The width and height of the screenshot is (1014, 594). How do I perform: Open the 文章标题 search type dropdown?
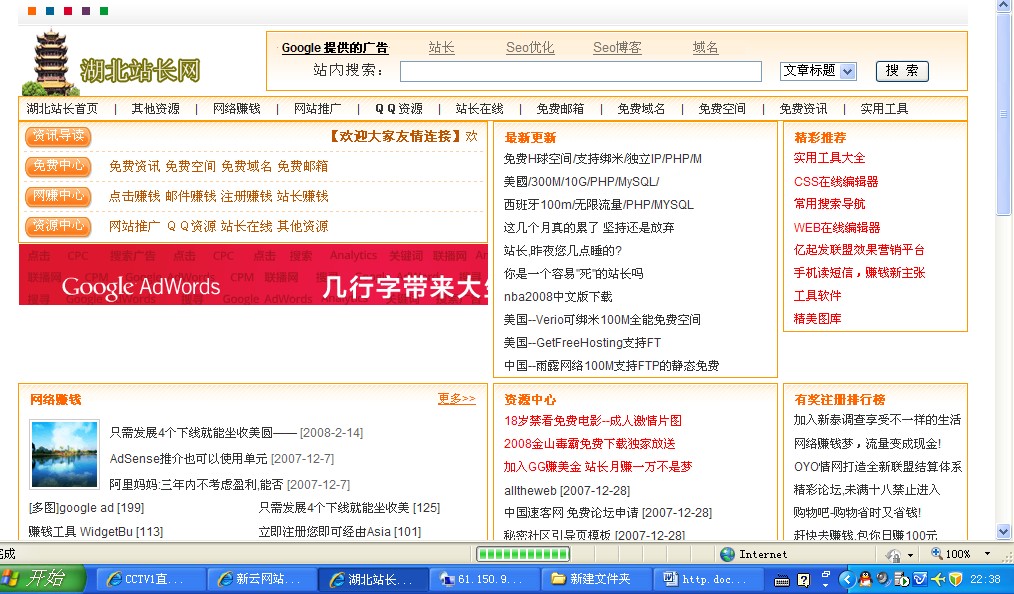tap(818, 71)
